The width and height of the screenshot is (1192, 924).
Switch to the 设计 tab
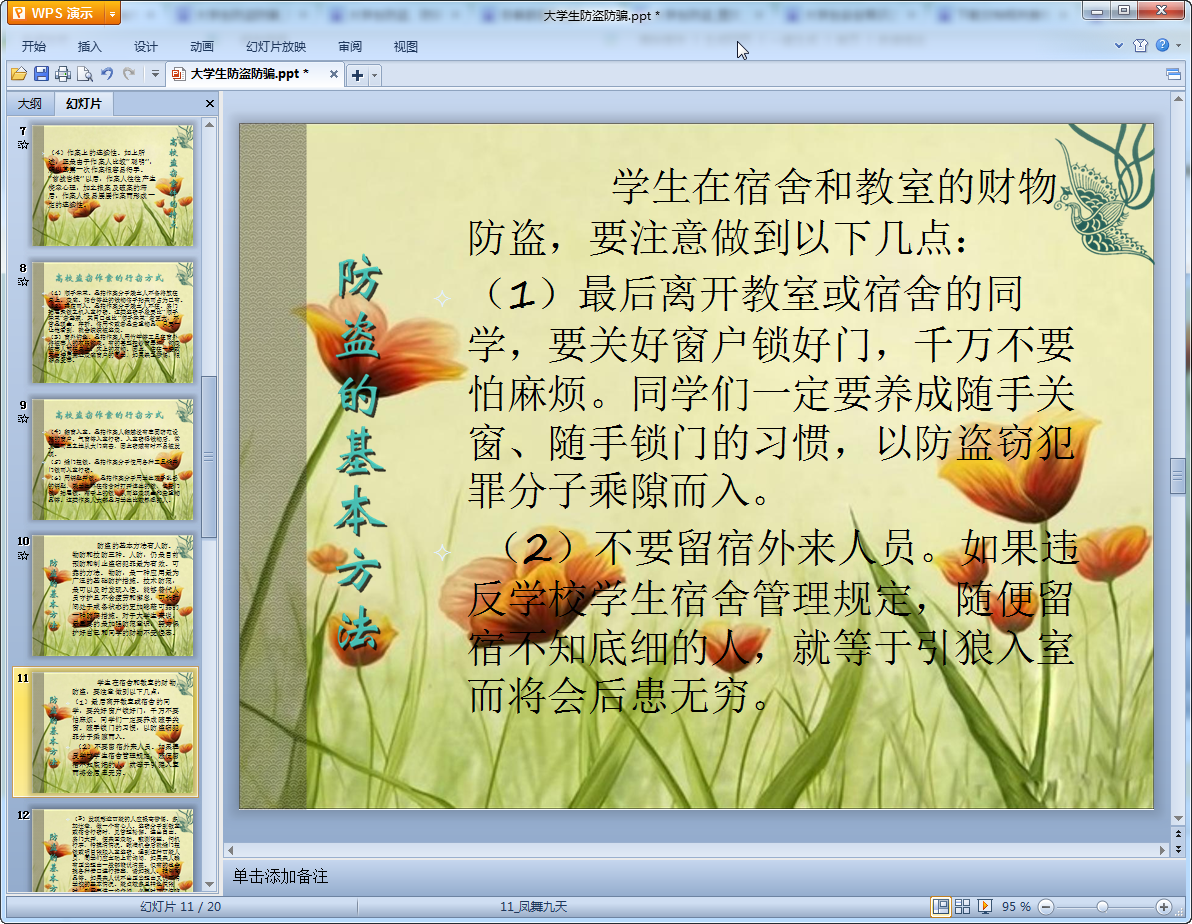(x=146, y=46)
